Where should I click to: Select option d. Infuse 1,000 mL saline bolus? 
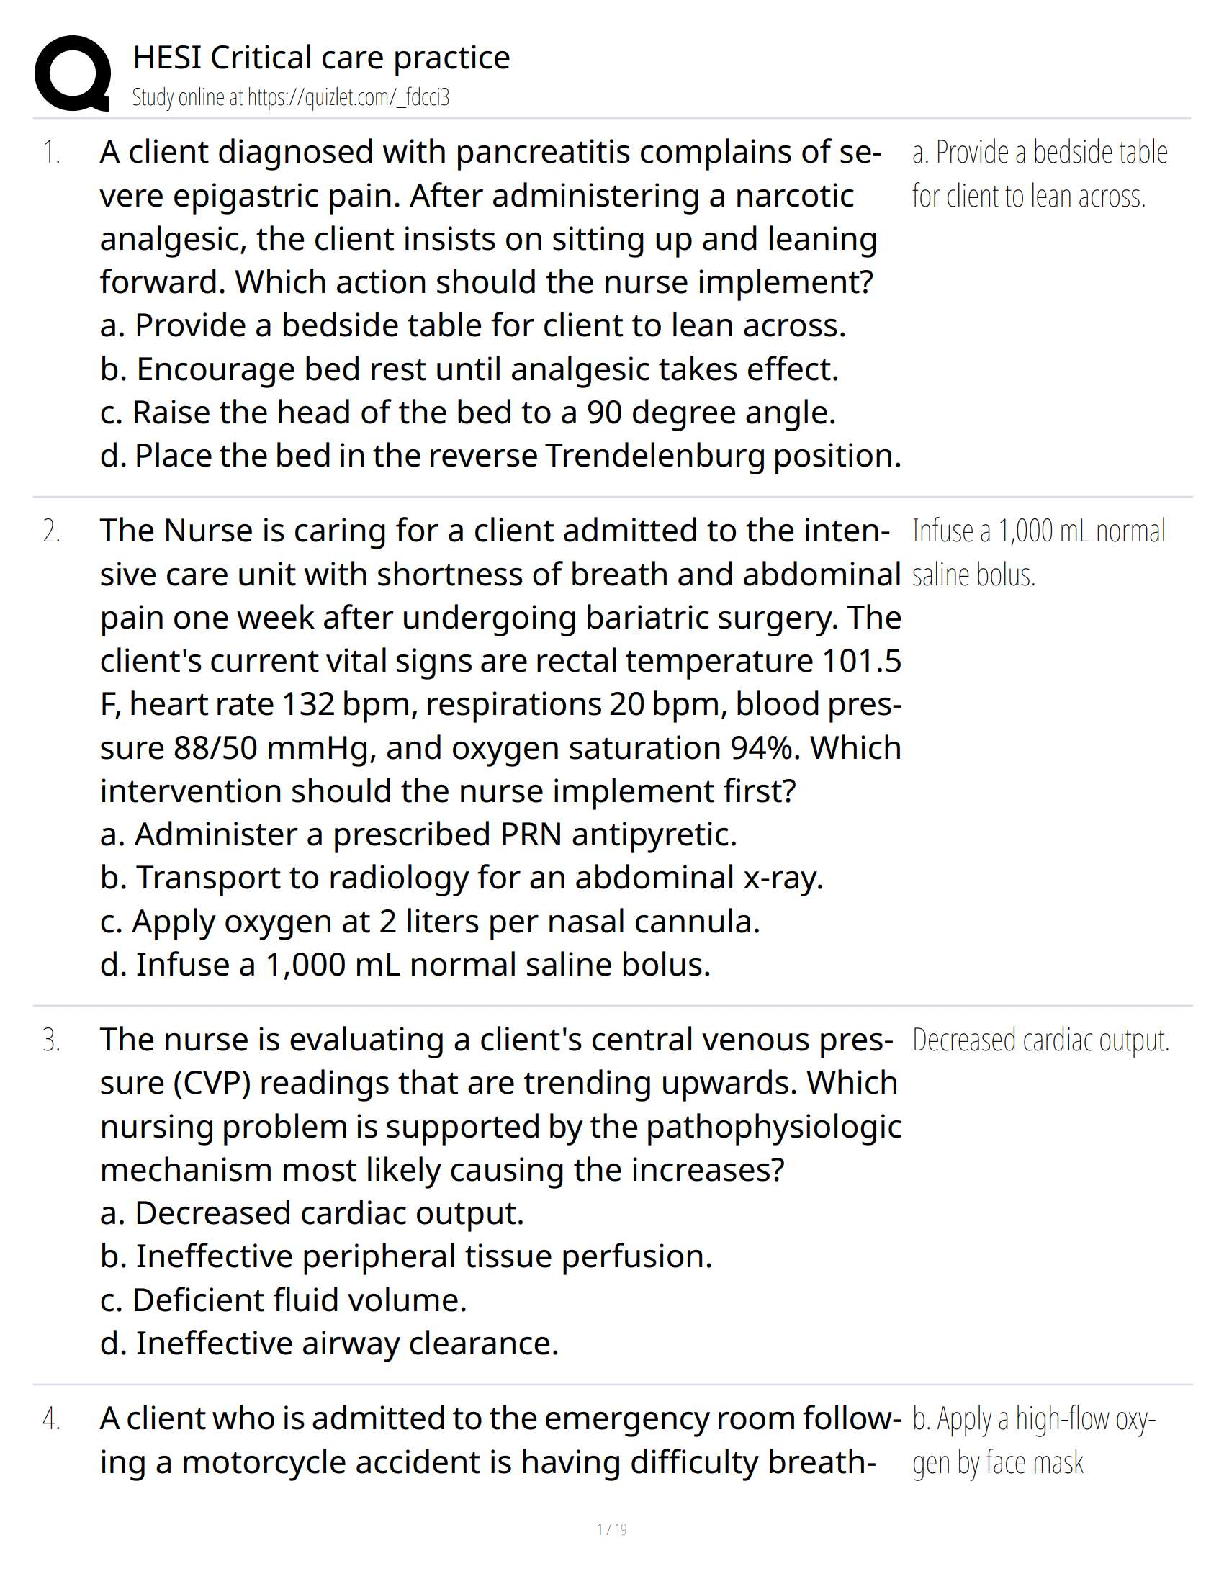click(x=405, y=965)
